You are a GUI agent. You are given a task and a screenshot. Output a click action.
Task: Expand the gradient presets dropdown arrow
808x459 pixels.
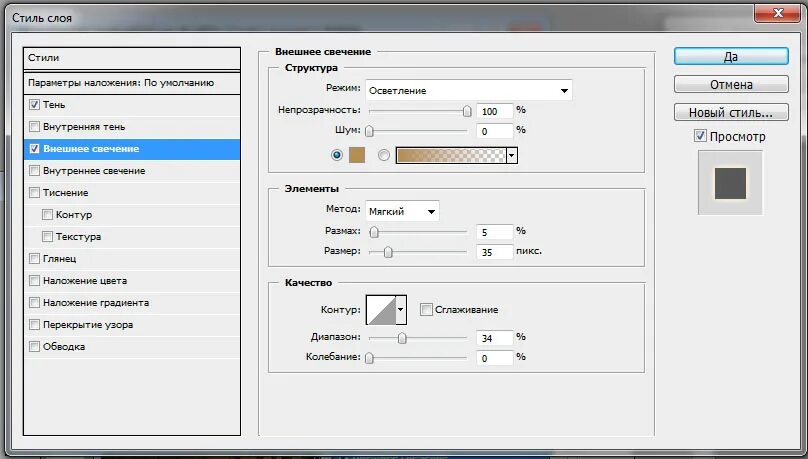(512, 155)
